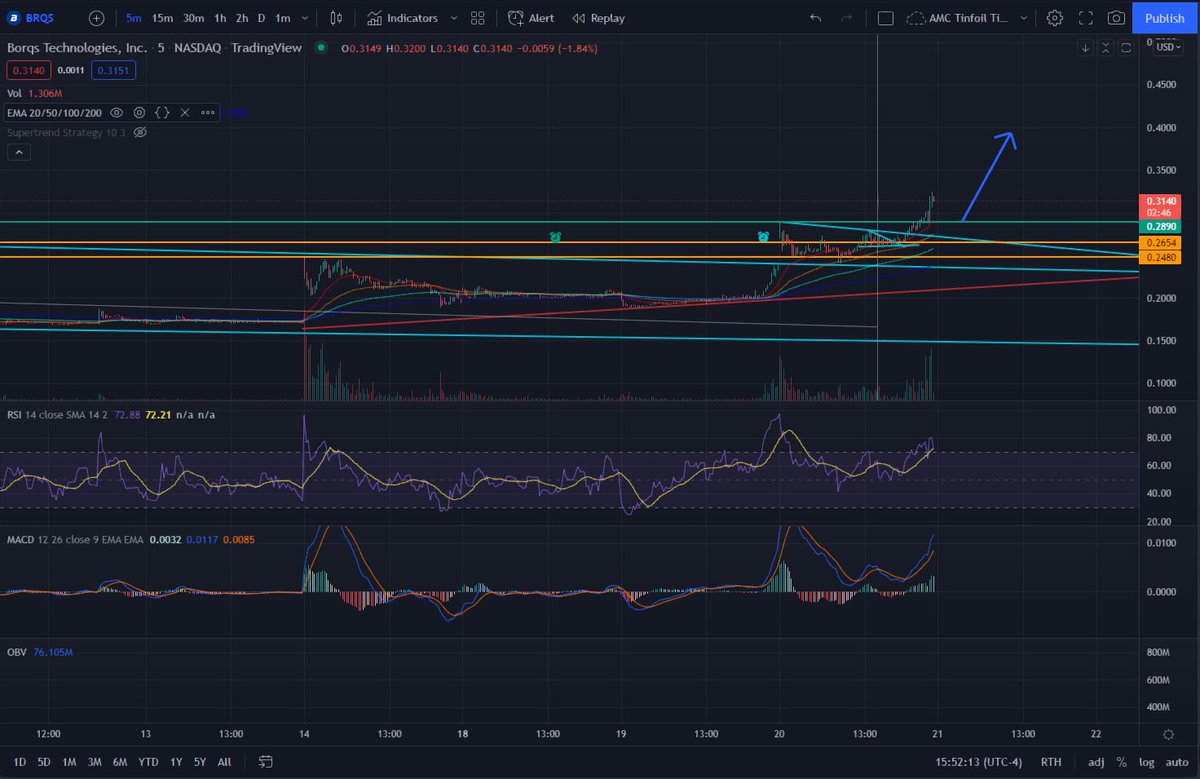Set date range to 1Y

point(176,762)
